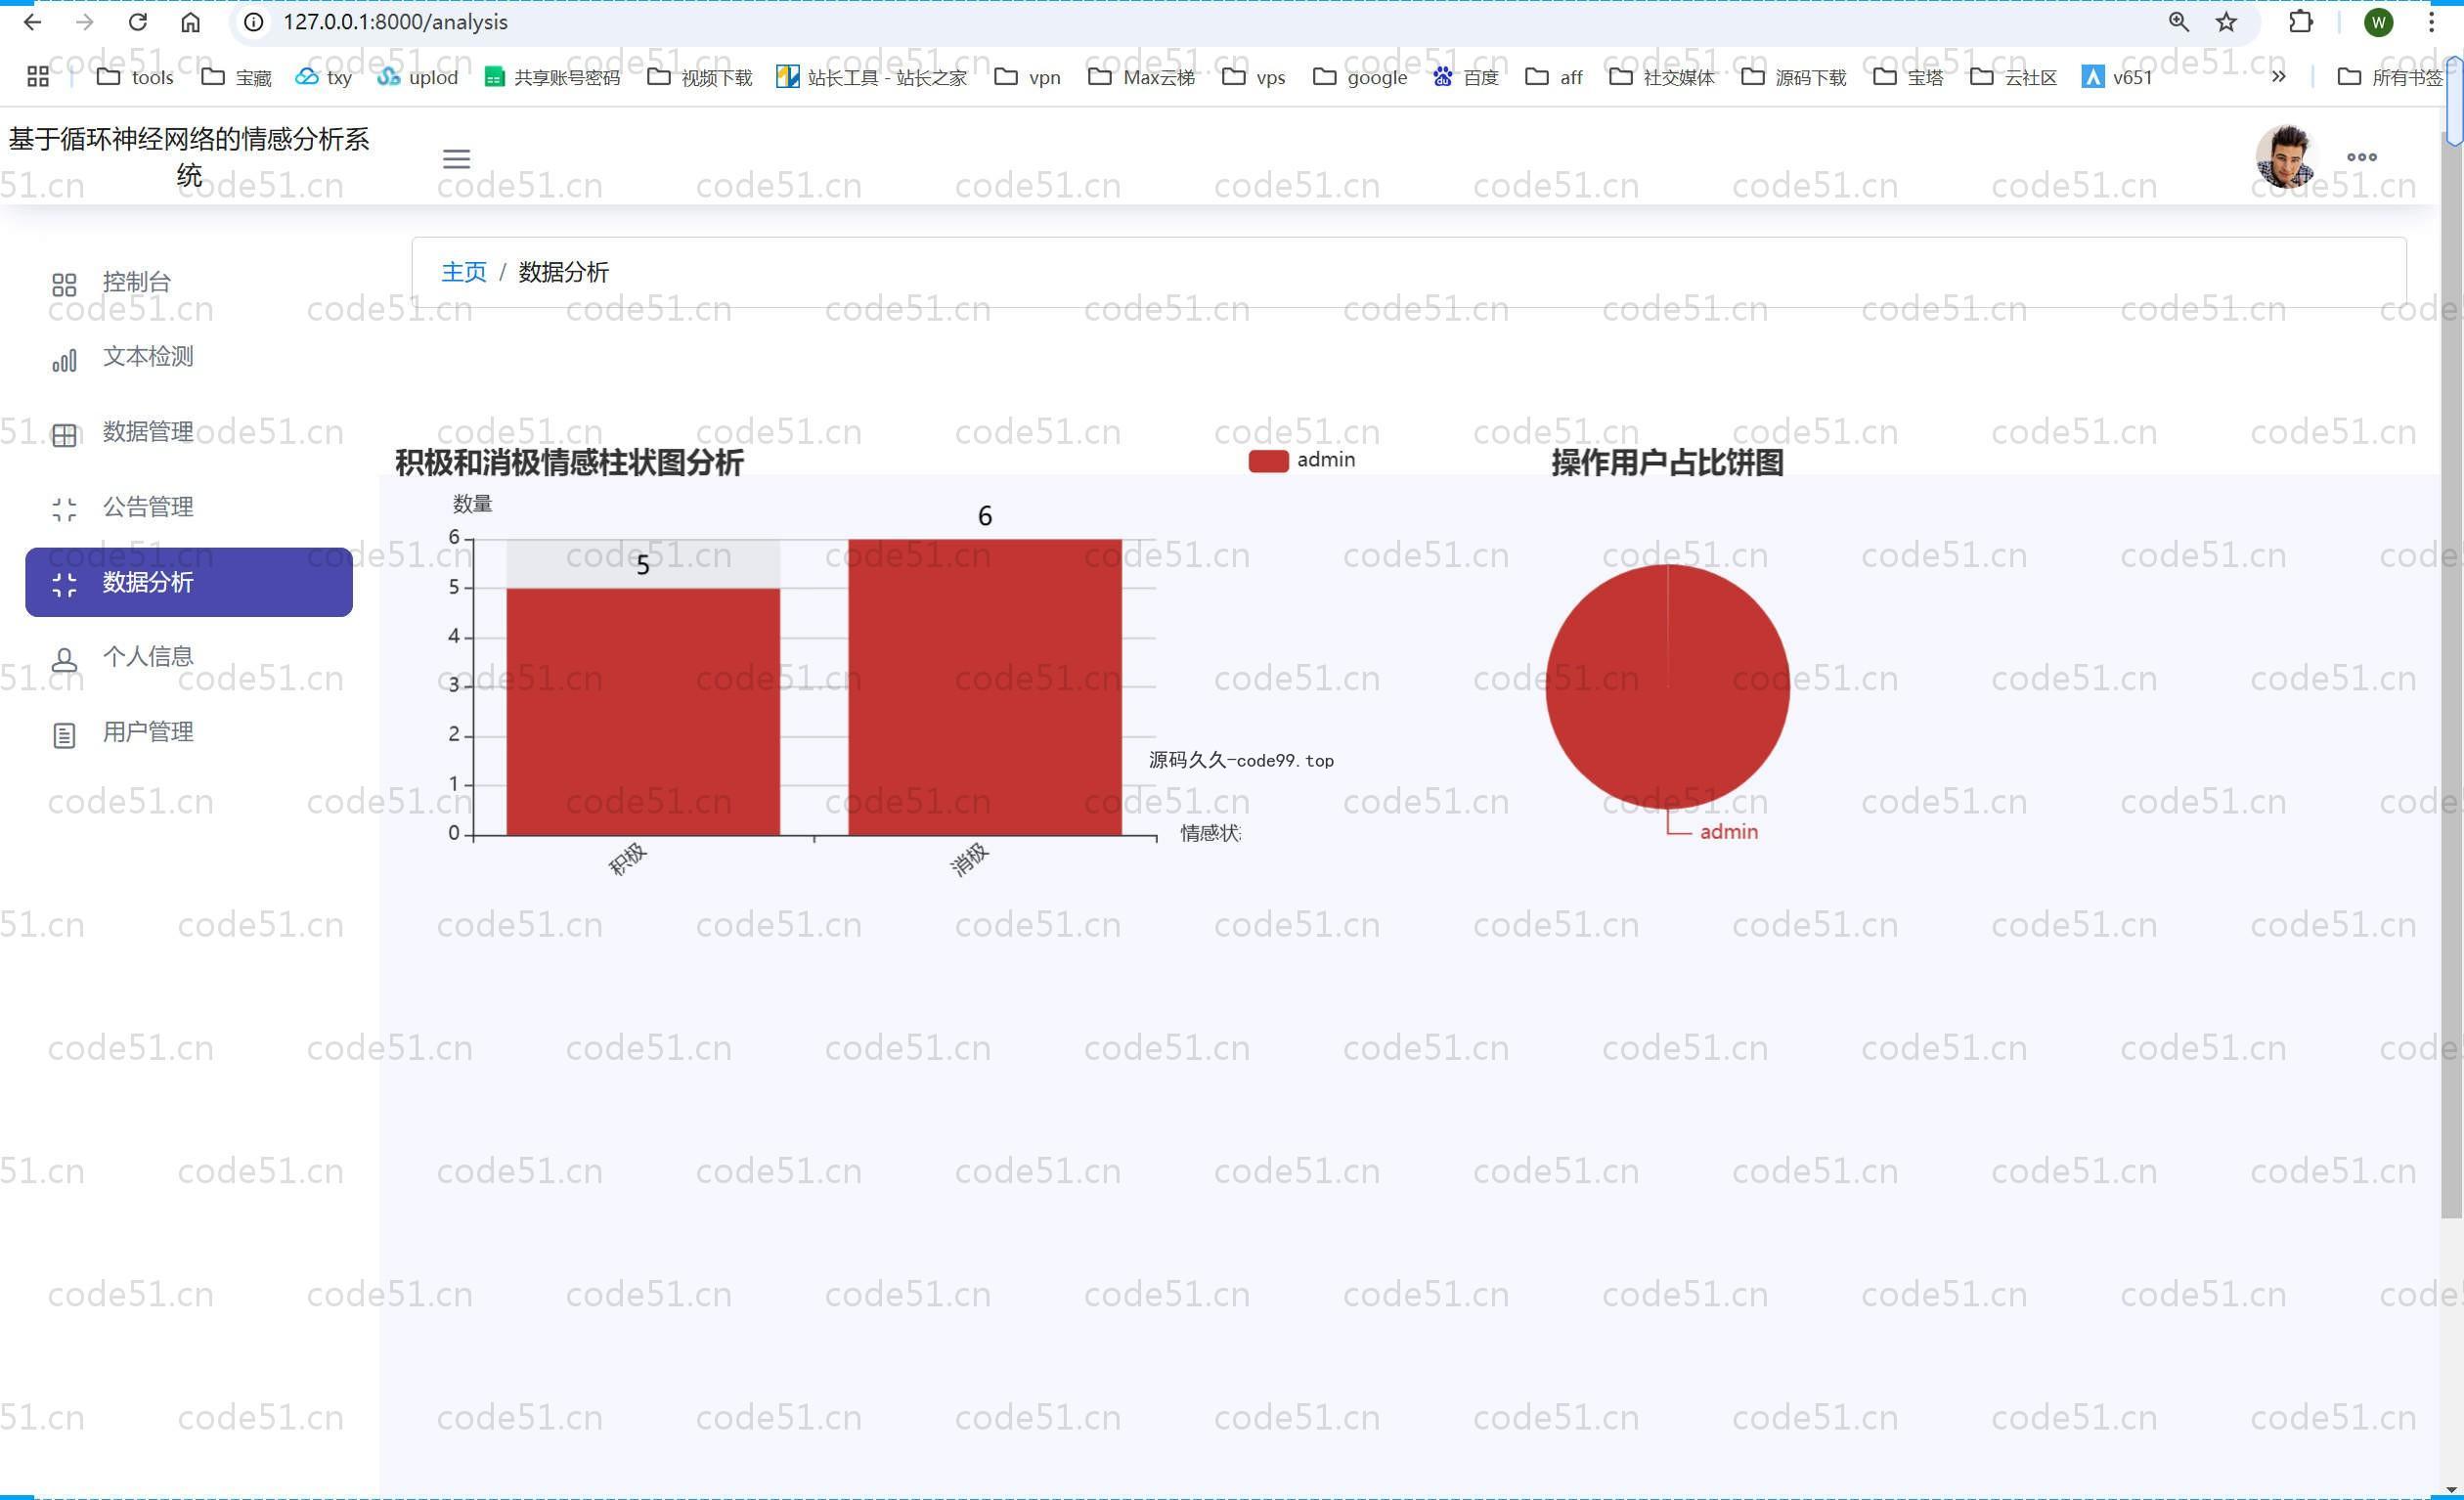Click the 文本检测 bar chart icon
This screenshot has height=1500, width=2464.
tap(64, 360)
